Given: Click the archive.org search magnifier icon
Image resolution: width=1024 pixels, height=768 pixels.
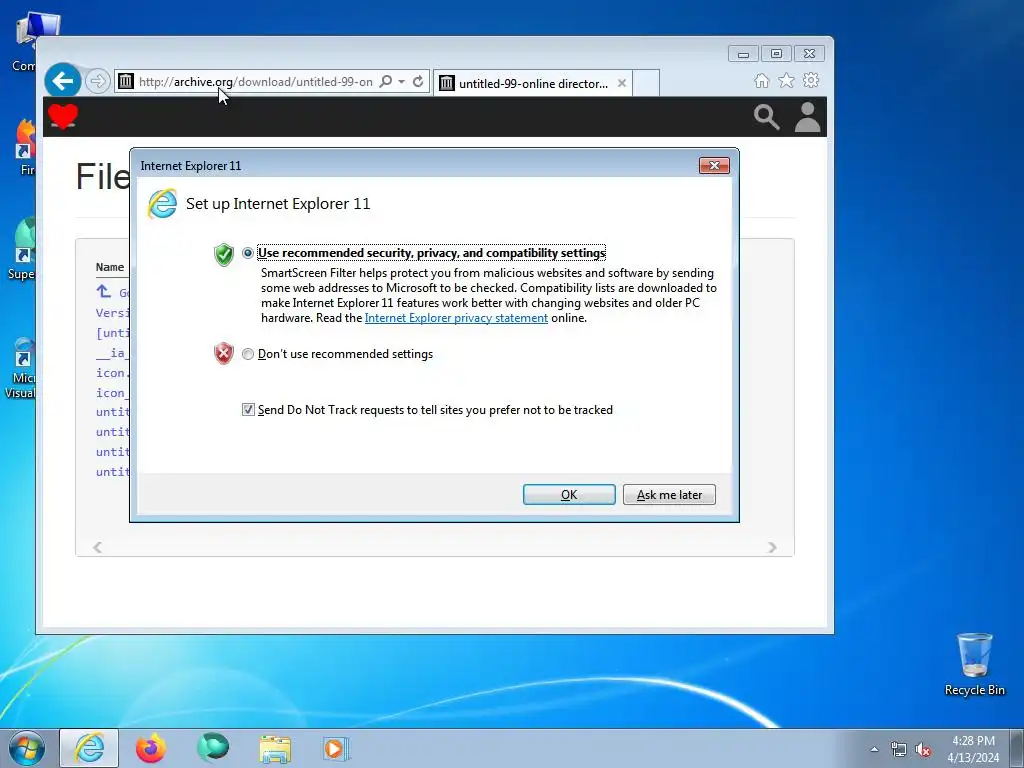Looking at the screenshot, I should (x=767, y=118).
